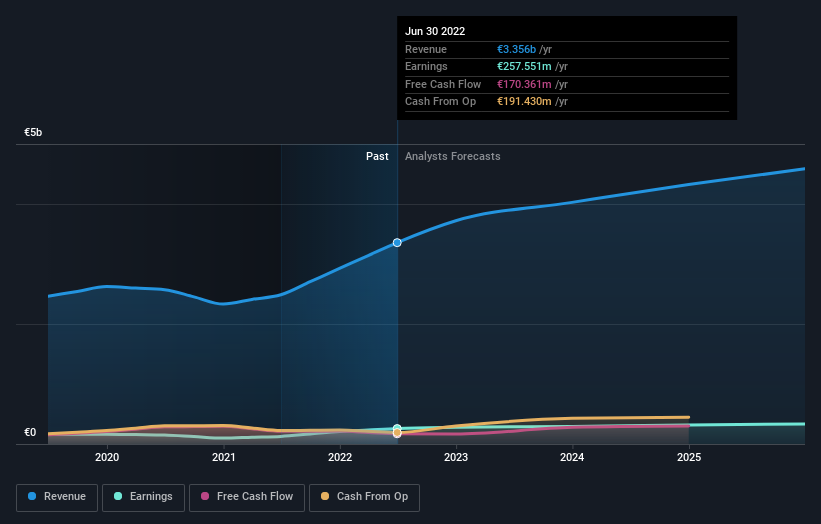Click the €191.430m cash from op value
Viewport: 821px width, 524px height.
(524, 102)
